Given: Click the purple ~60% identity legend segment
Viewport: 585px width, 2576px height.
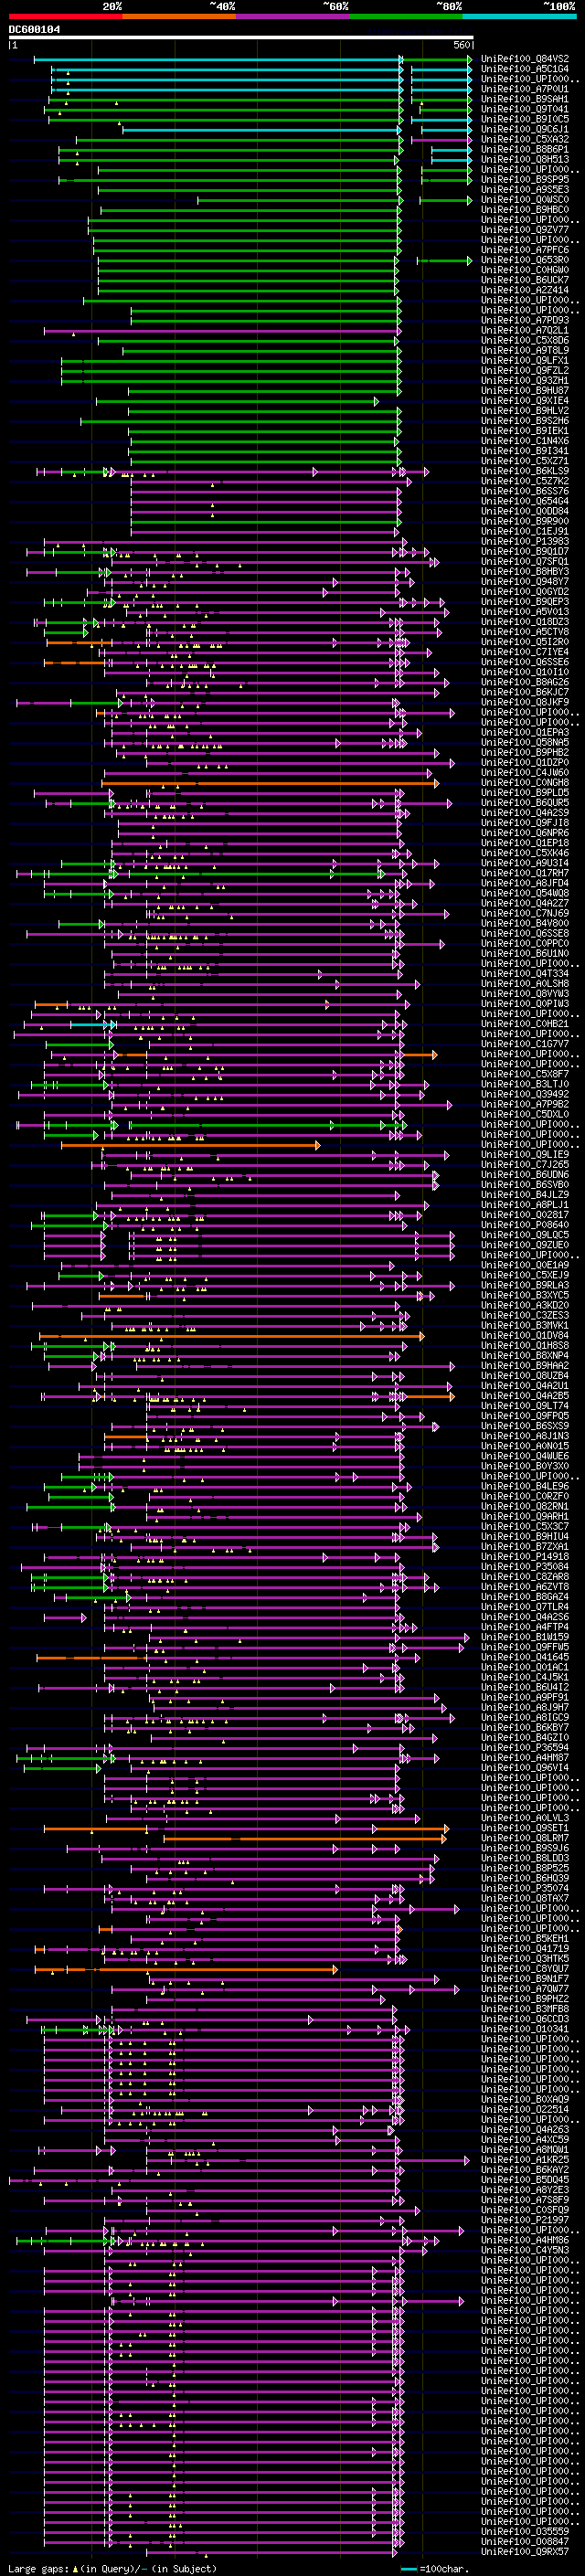Looking at the screenshot, I should coord(293,16).
